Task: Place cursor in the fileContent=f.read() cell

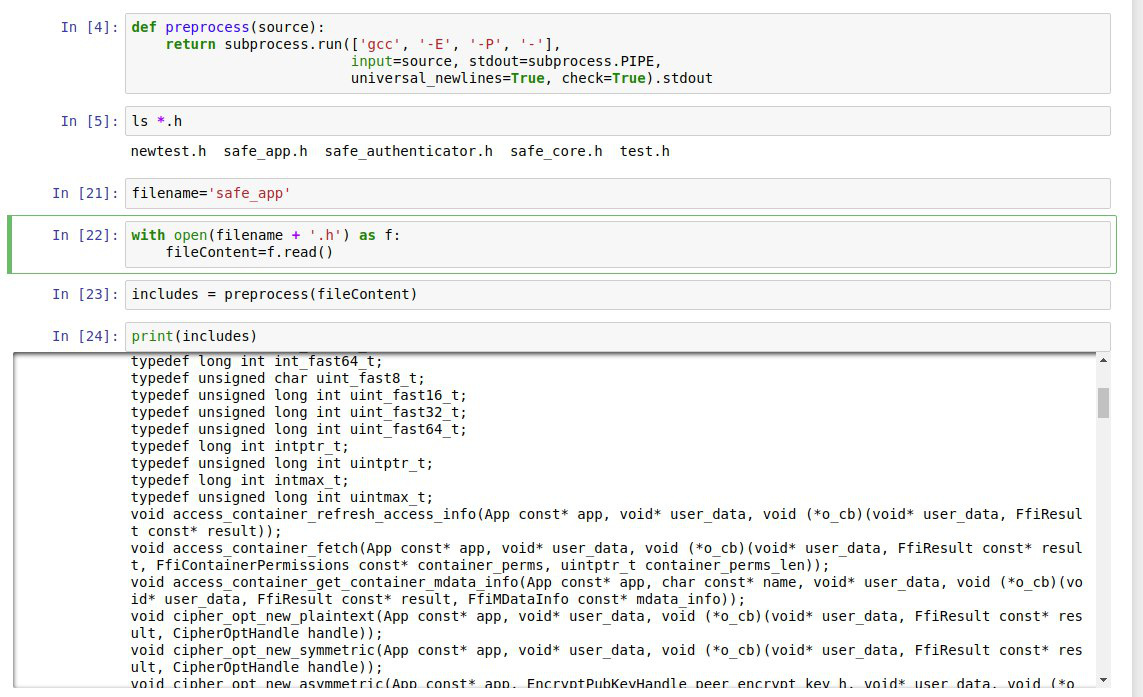Action: 617,244
